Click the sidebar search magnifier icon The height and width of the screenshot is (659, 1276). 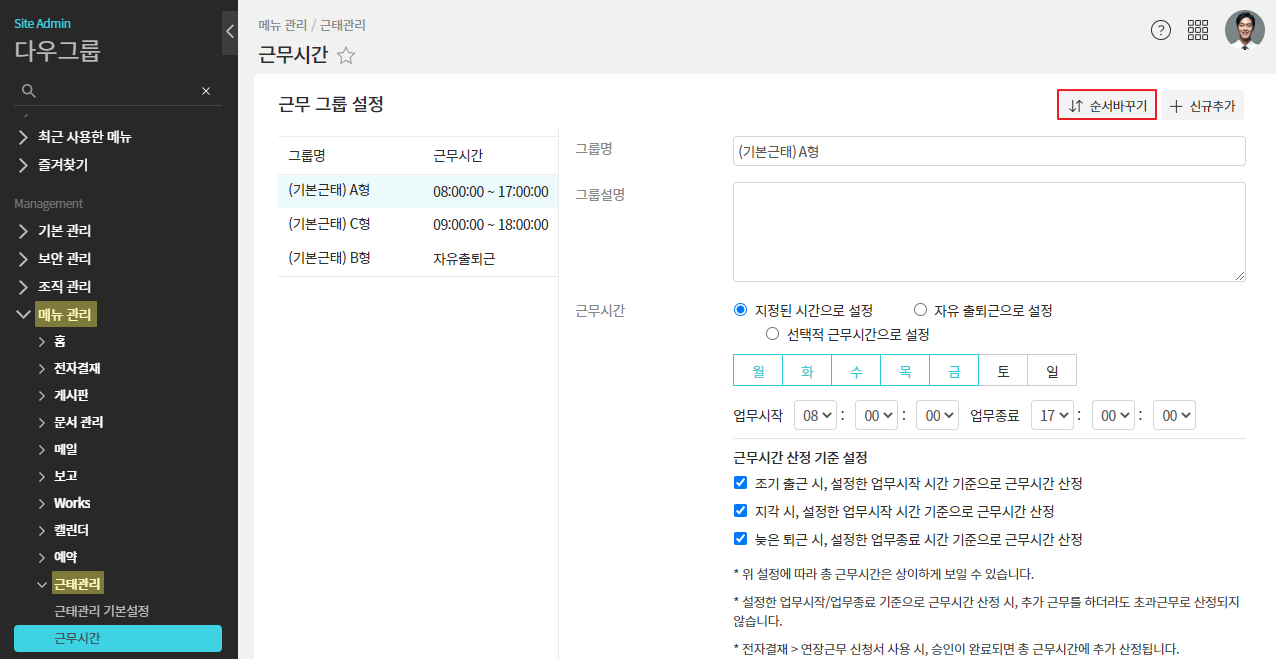[x=29, y=91]
